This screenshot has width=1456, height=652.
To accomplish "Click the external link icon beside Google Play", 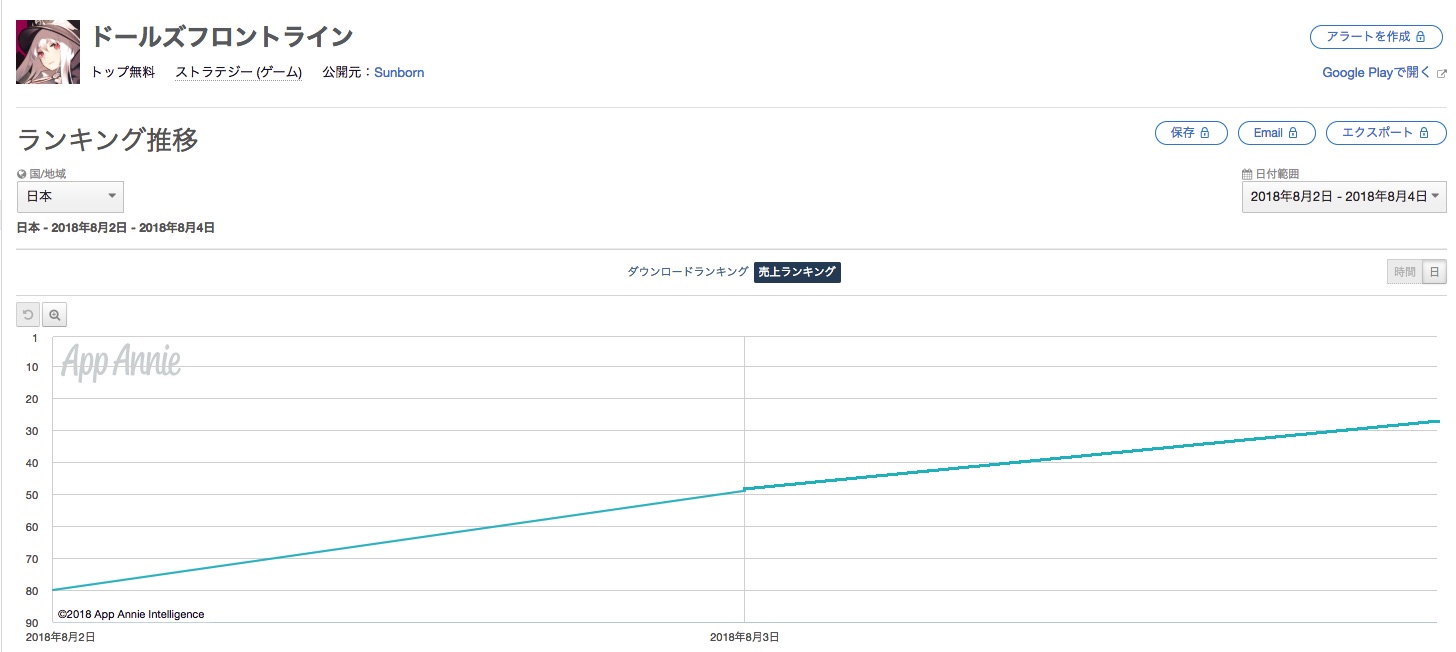I will [1441, 74].
